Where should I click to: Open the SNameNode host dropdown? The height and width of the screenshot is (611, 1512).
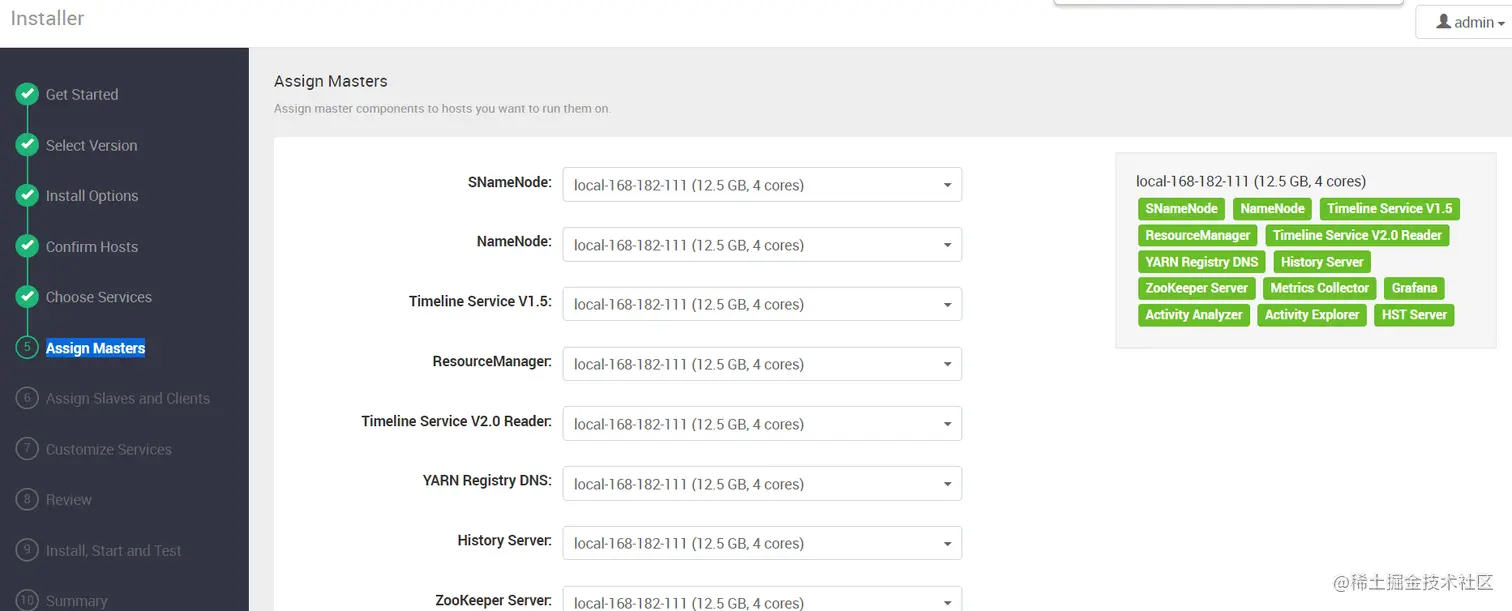762,185
